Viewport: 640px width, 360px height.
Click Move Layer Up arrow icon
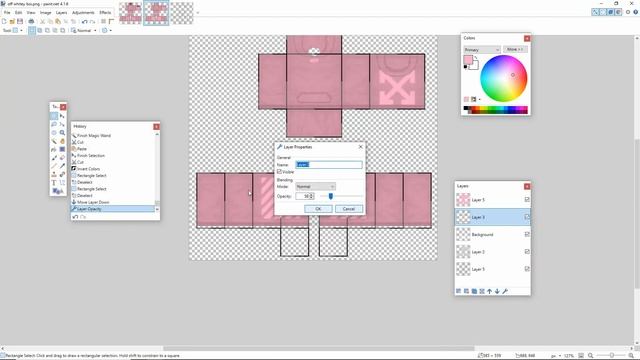489,291
